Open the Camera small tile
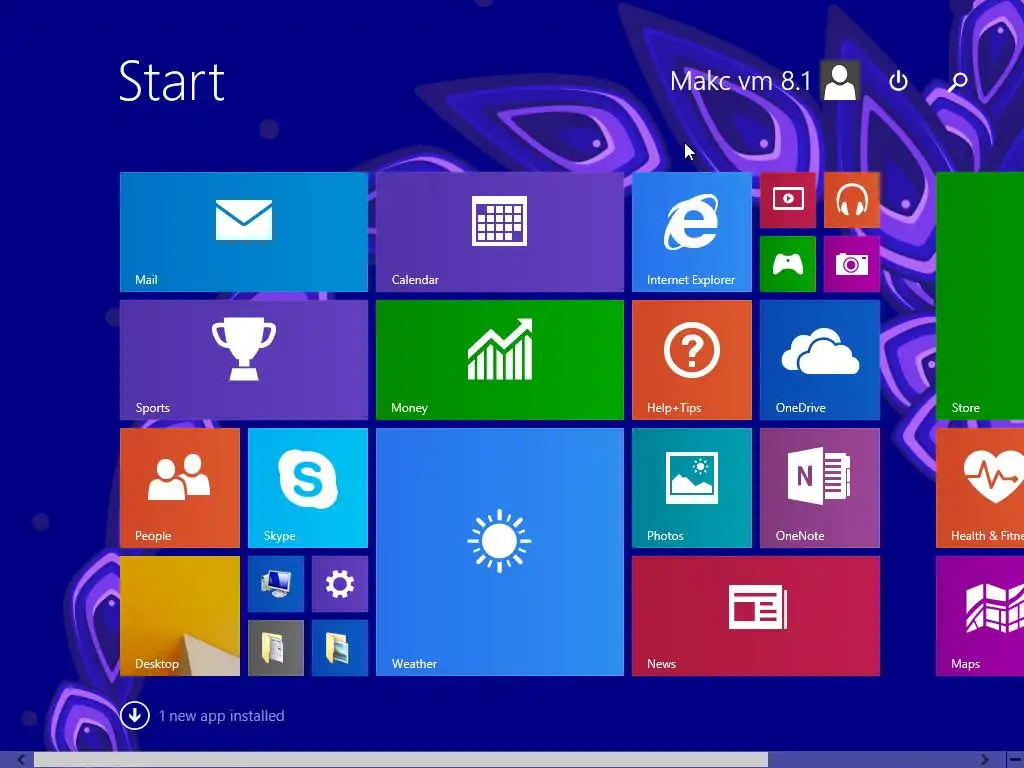Image resolution: width=1024 pixels, height=768 pixels. pyautogui.click(x=852, y=264)
